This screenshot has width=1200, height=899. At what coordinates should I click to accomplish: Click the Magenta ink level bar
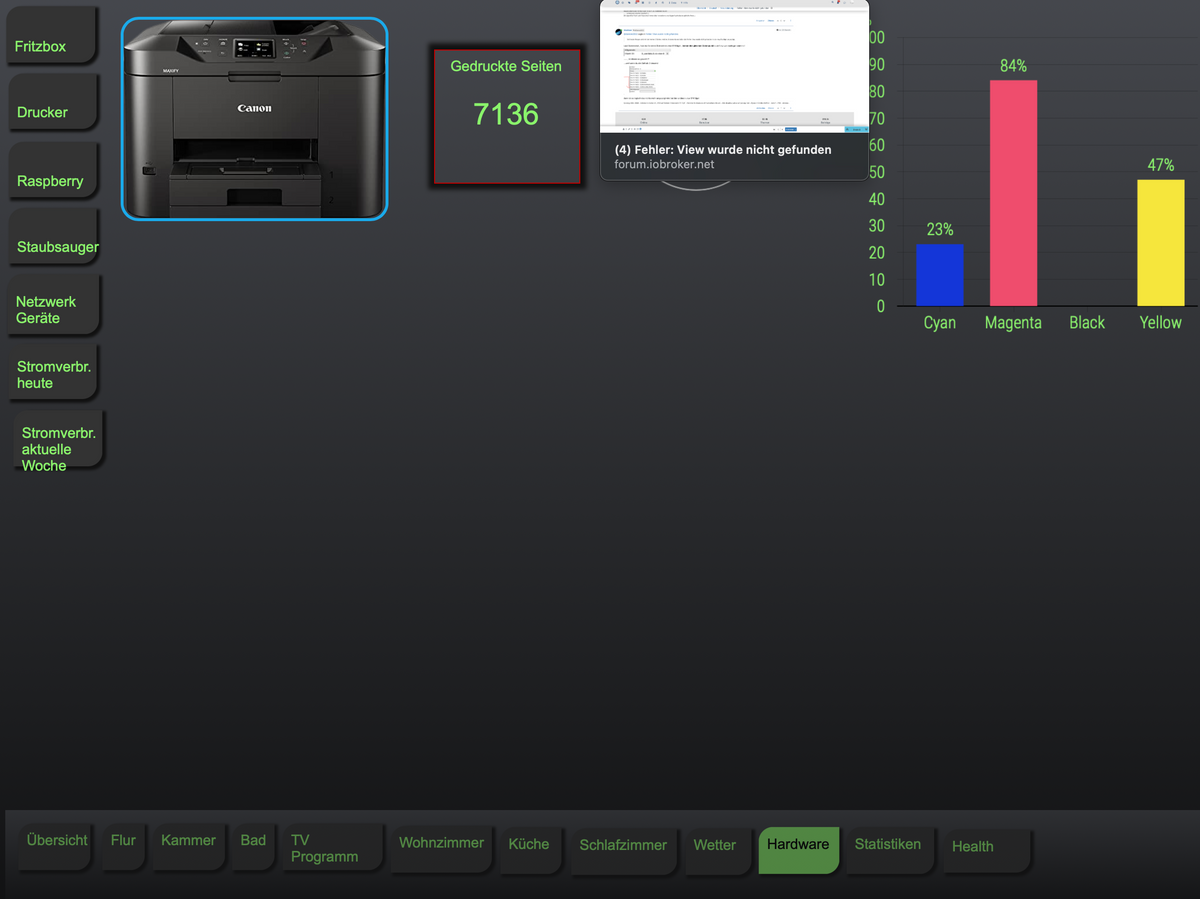click(1013, 193)
